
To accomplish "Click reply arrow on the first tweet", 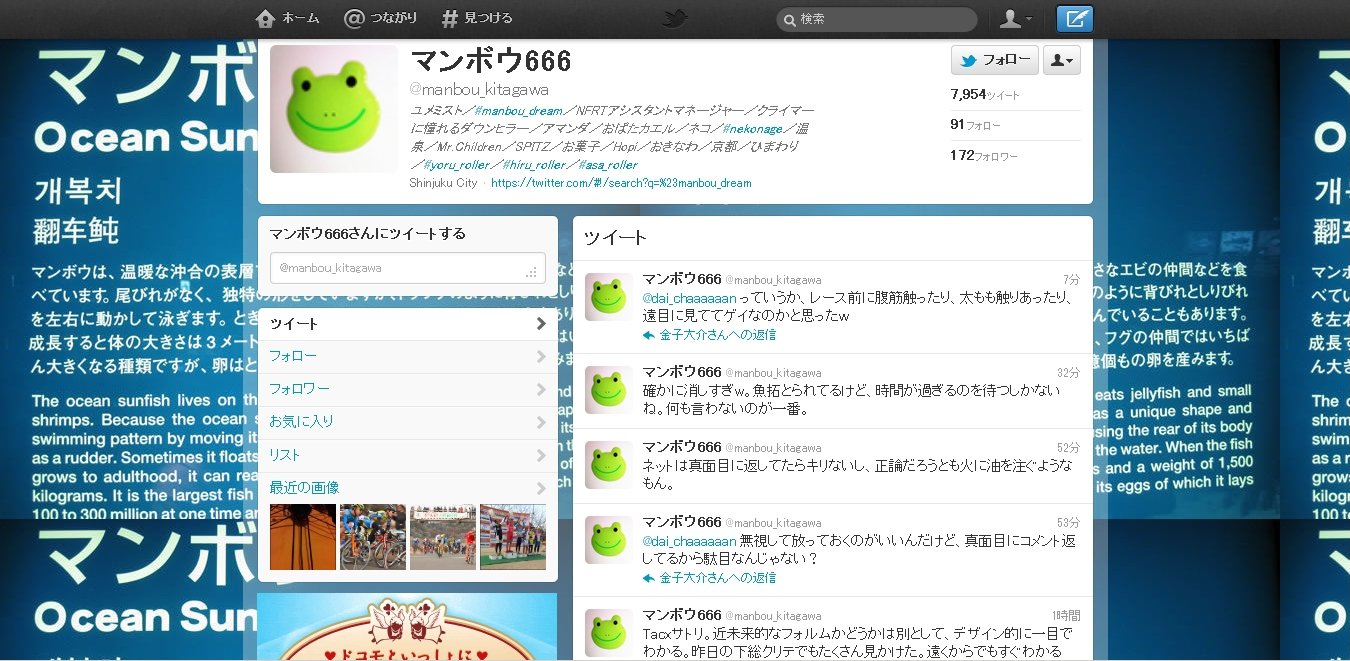I will click(648, 336).
